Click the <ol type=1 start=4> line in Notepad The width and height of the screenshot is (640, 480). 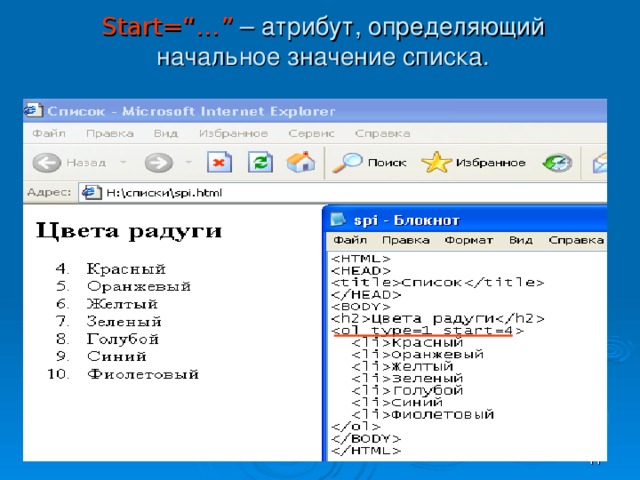coord(427,330)
